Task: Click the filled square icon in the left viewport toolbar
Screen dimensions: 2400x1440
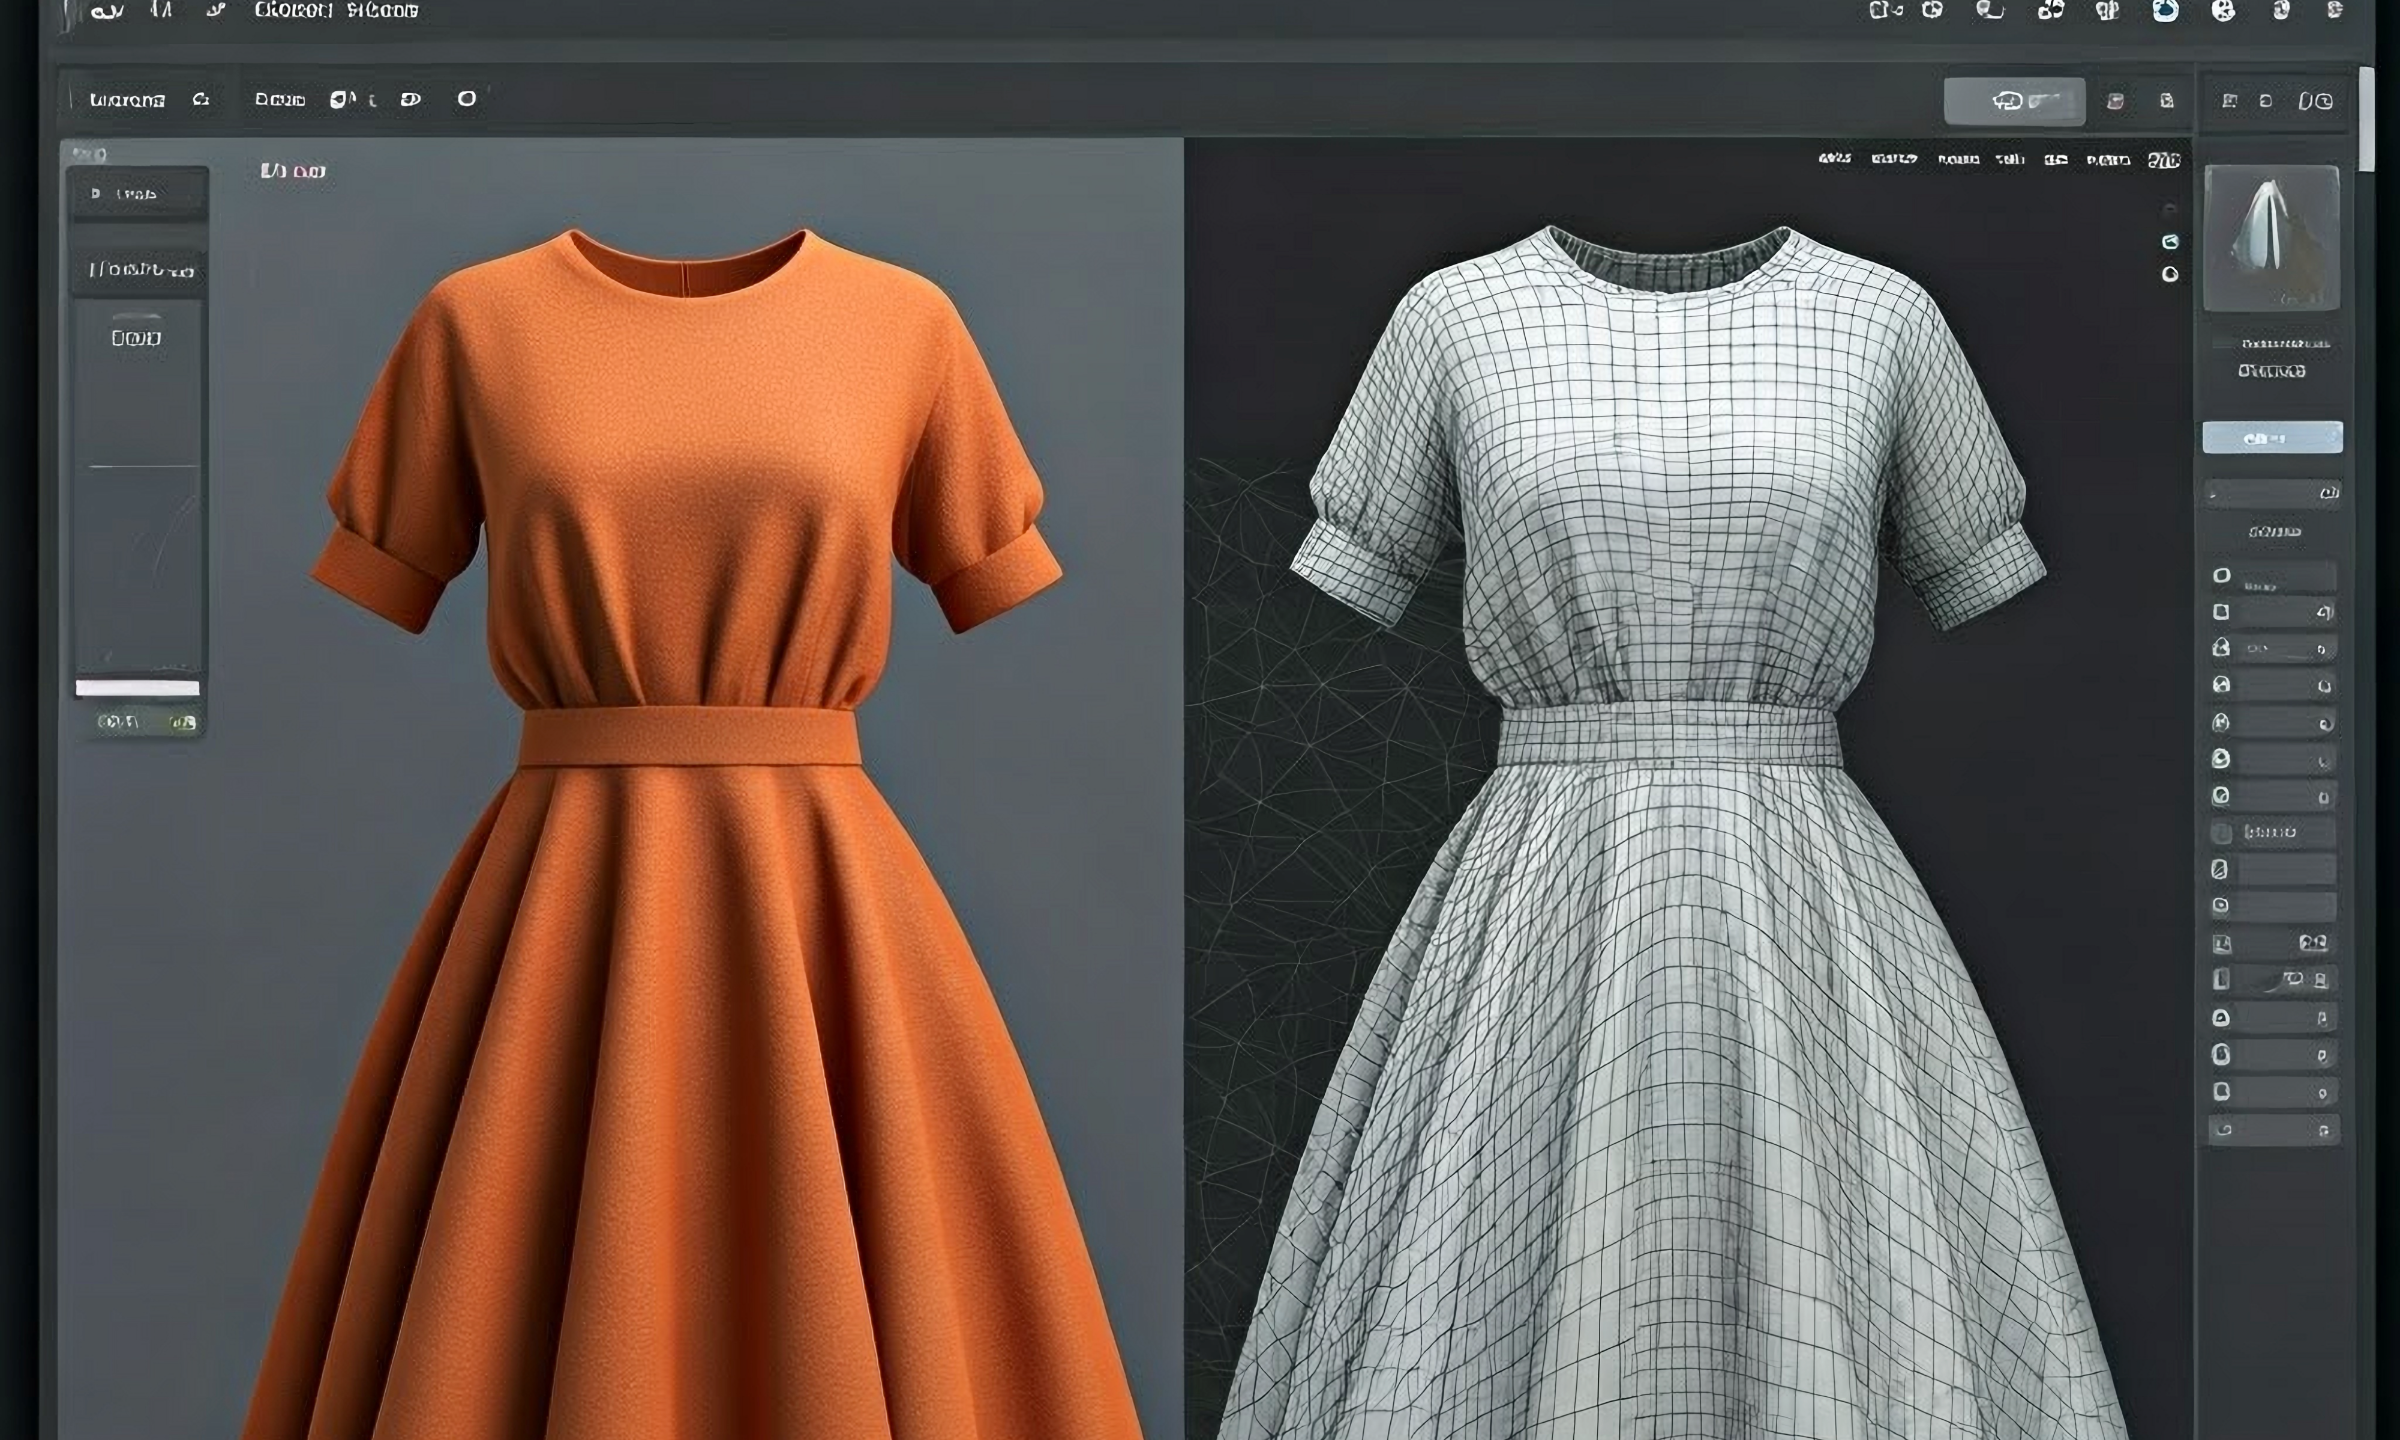Action: coord(340,100)
